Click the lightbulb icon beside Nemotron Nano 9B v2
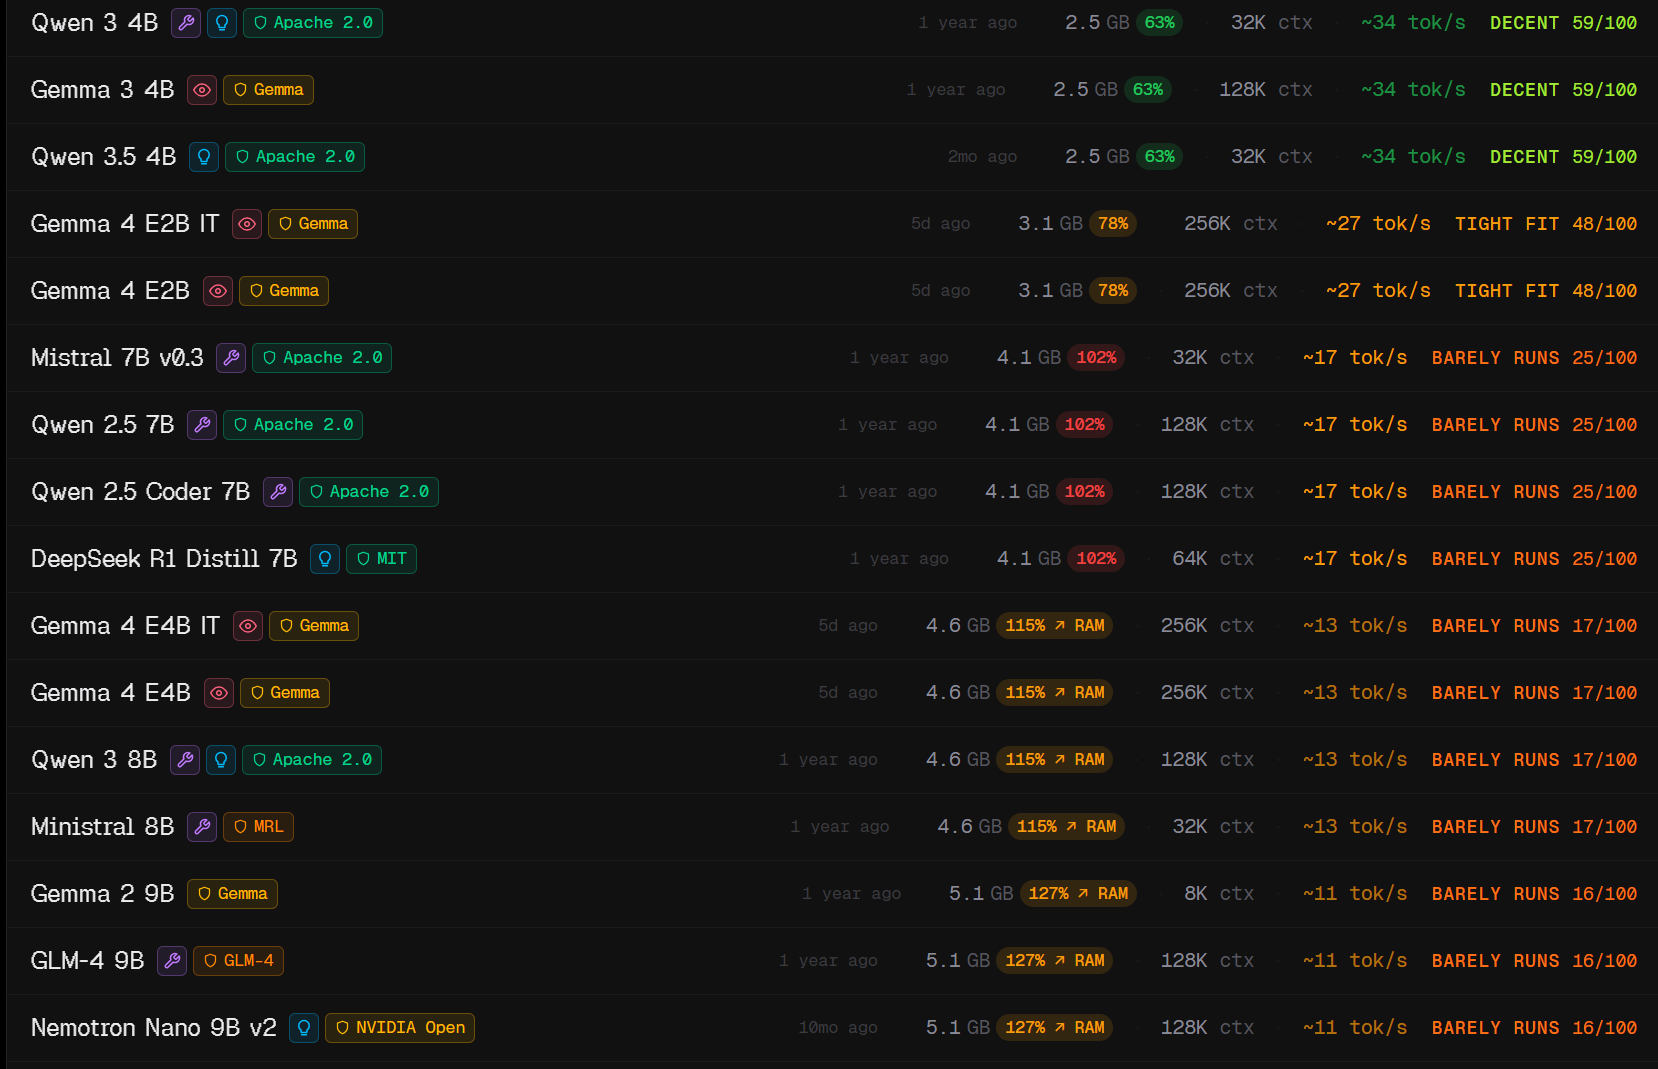This screenshot has height=1069, width=1658. [x=304, y=1028]
